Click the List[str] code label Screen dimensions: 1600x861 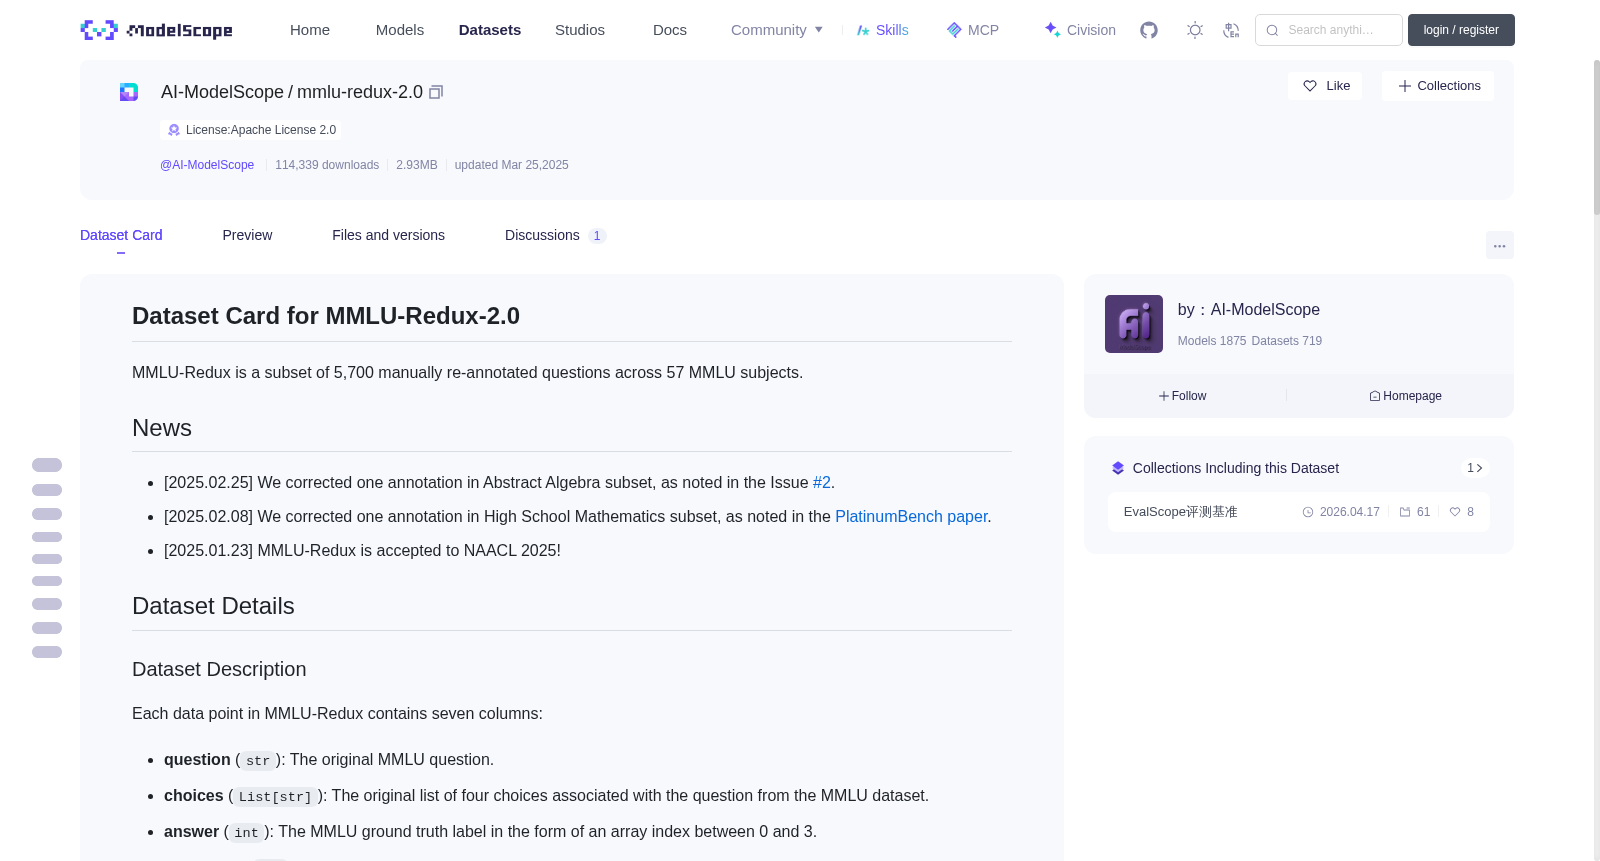pos(275,797)
